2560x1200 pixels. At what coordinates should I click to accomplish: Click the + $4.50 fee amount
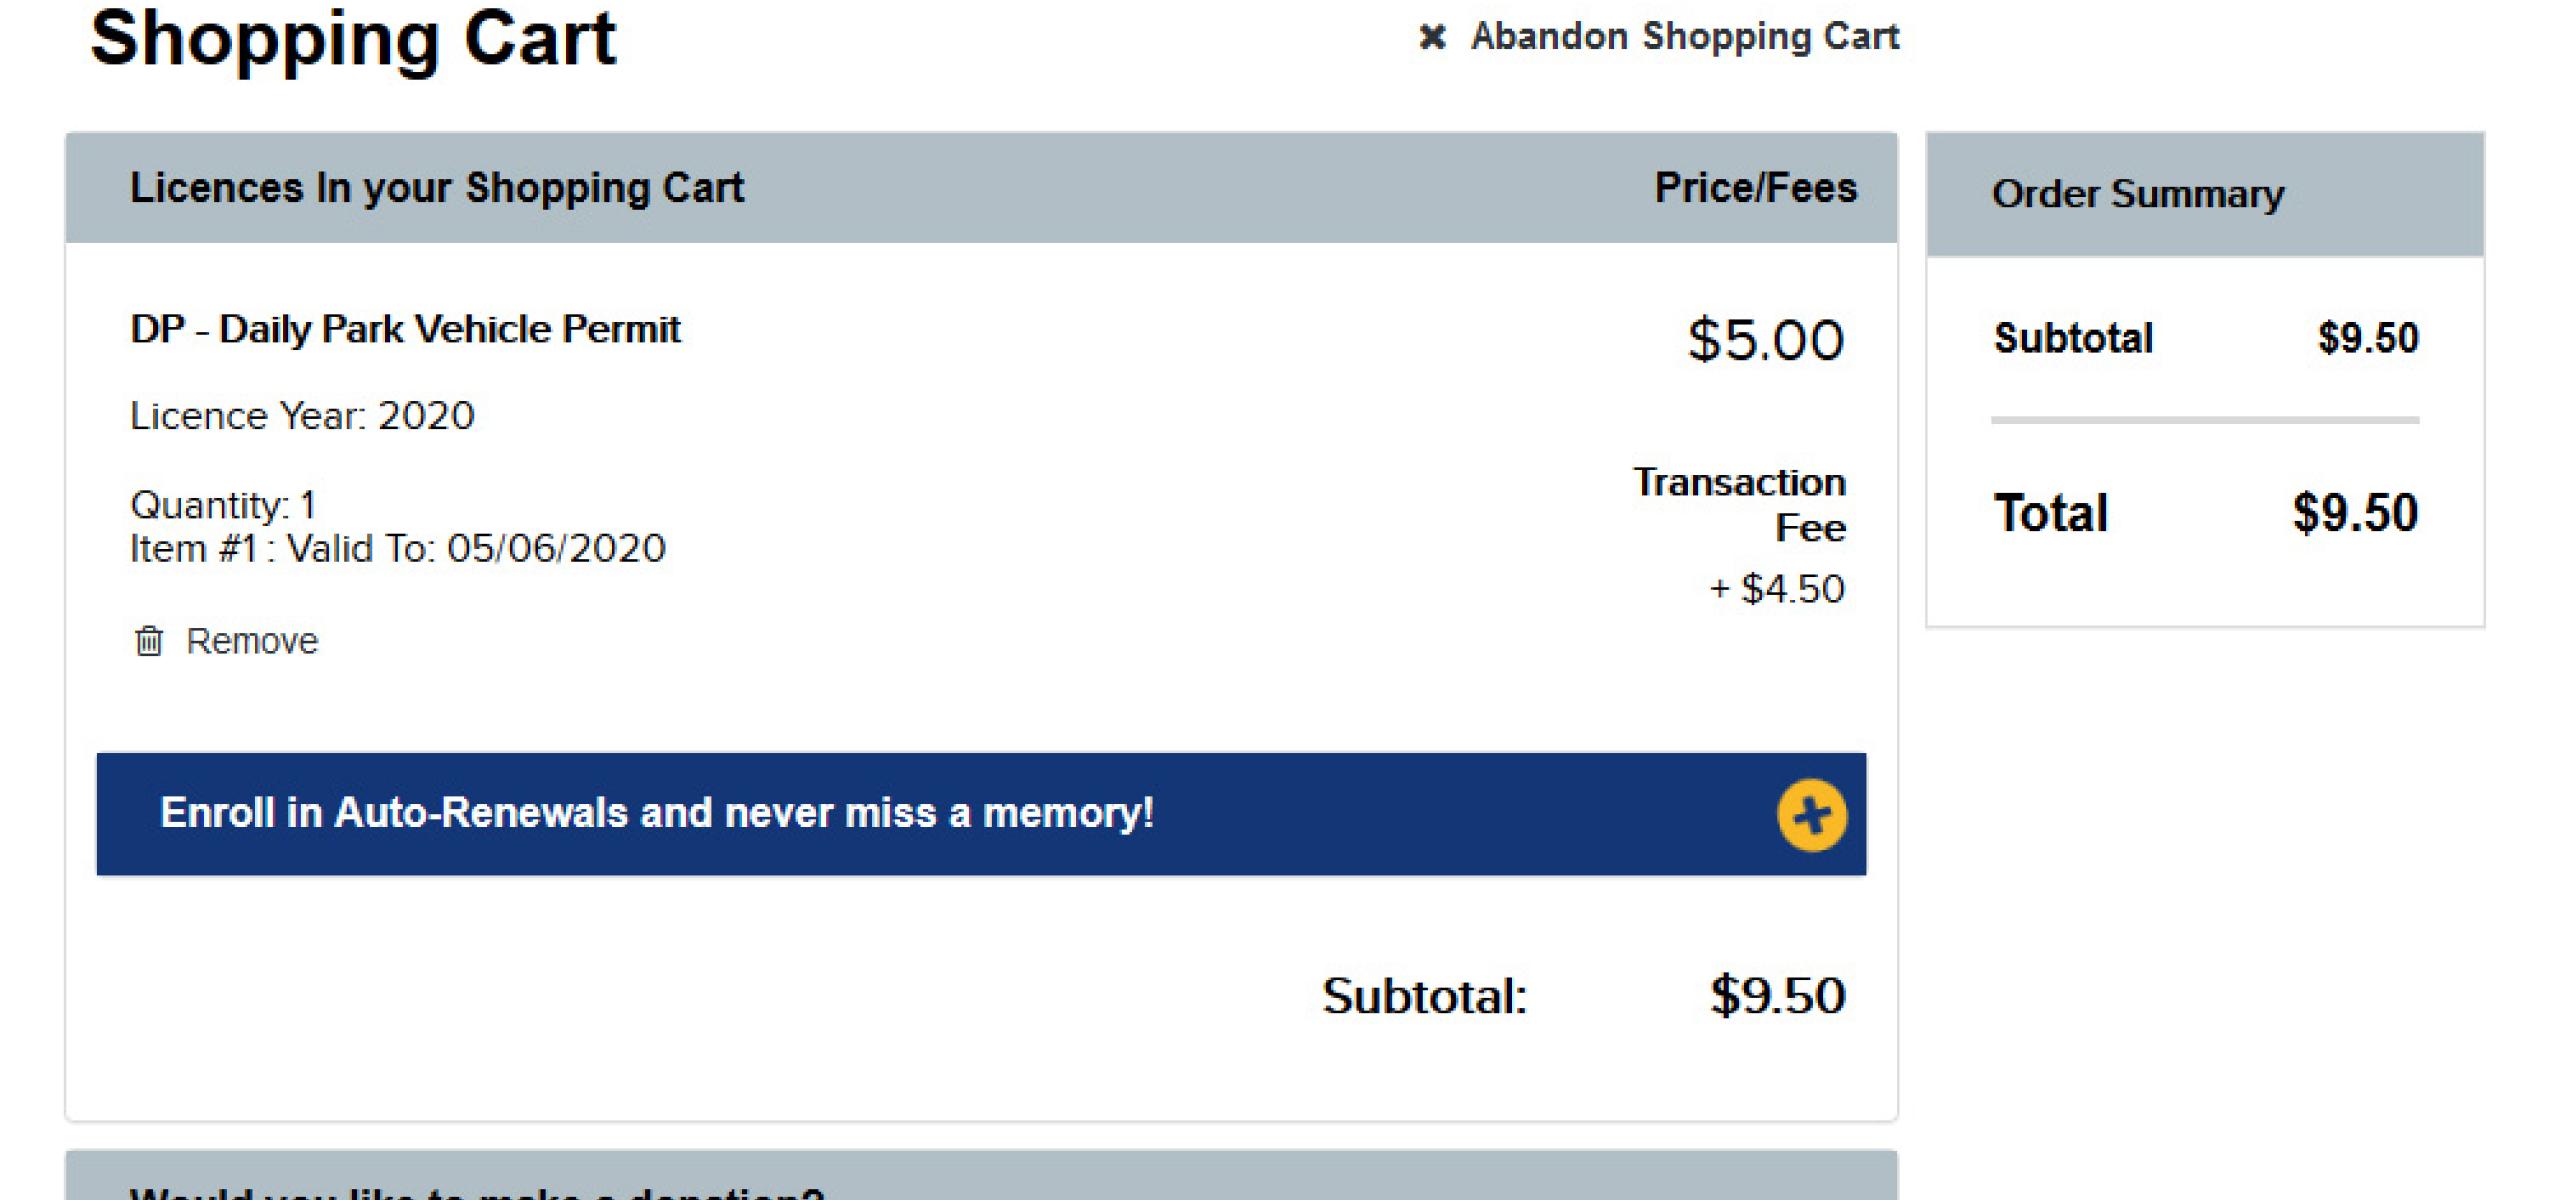point(1777,589)
